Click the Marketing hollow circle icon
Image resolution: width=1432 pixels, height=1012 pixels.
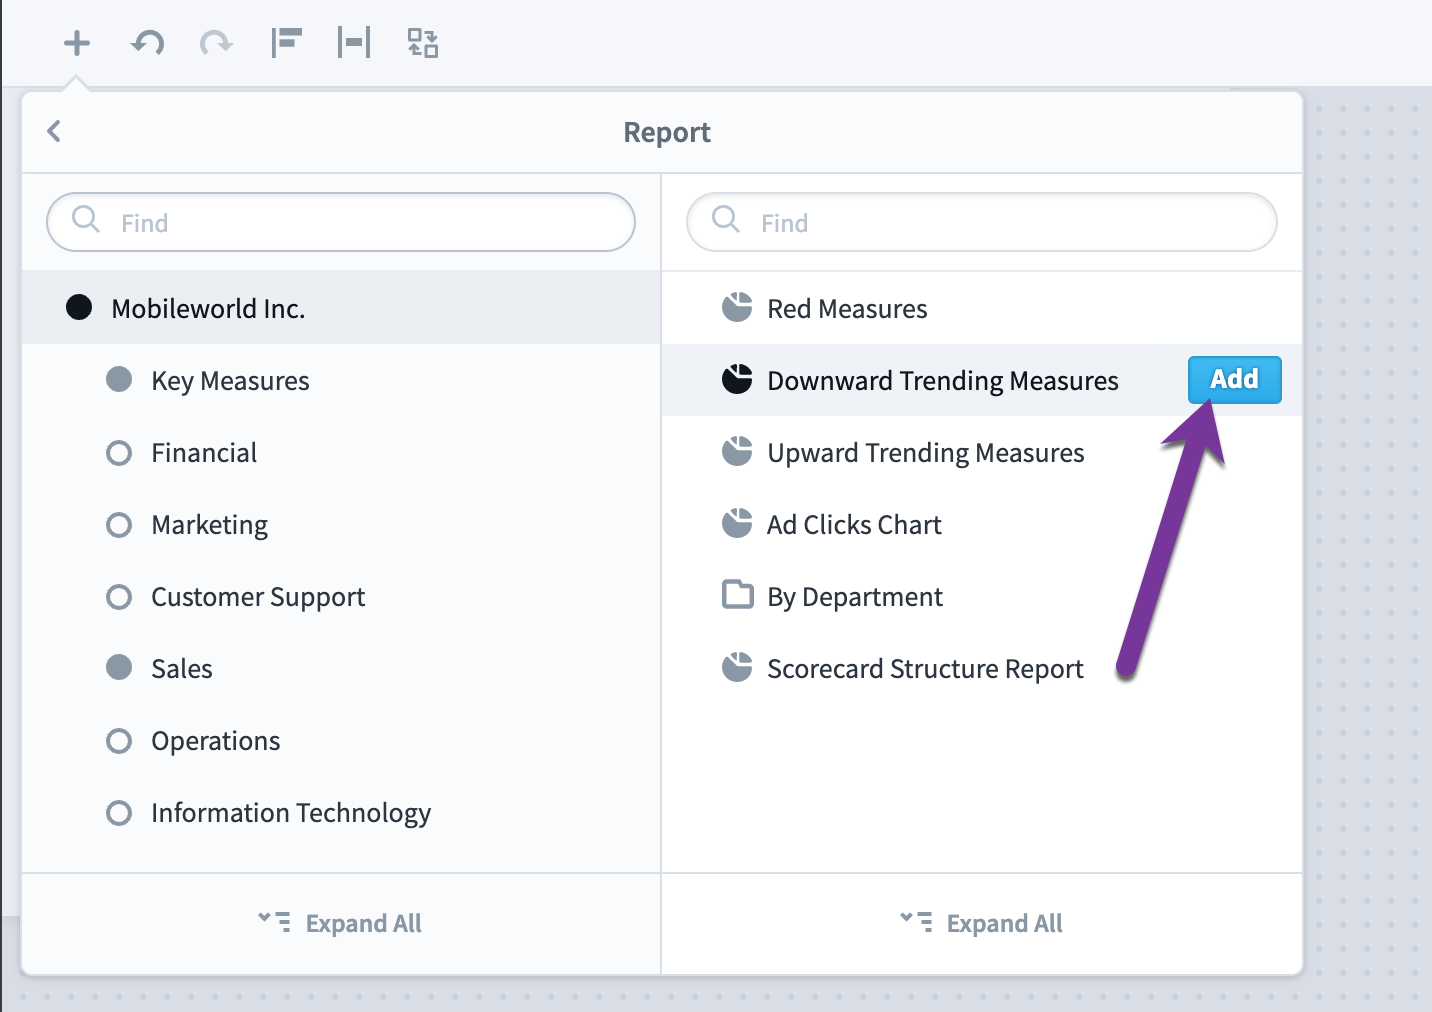click(119, 525)
